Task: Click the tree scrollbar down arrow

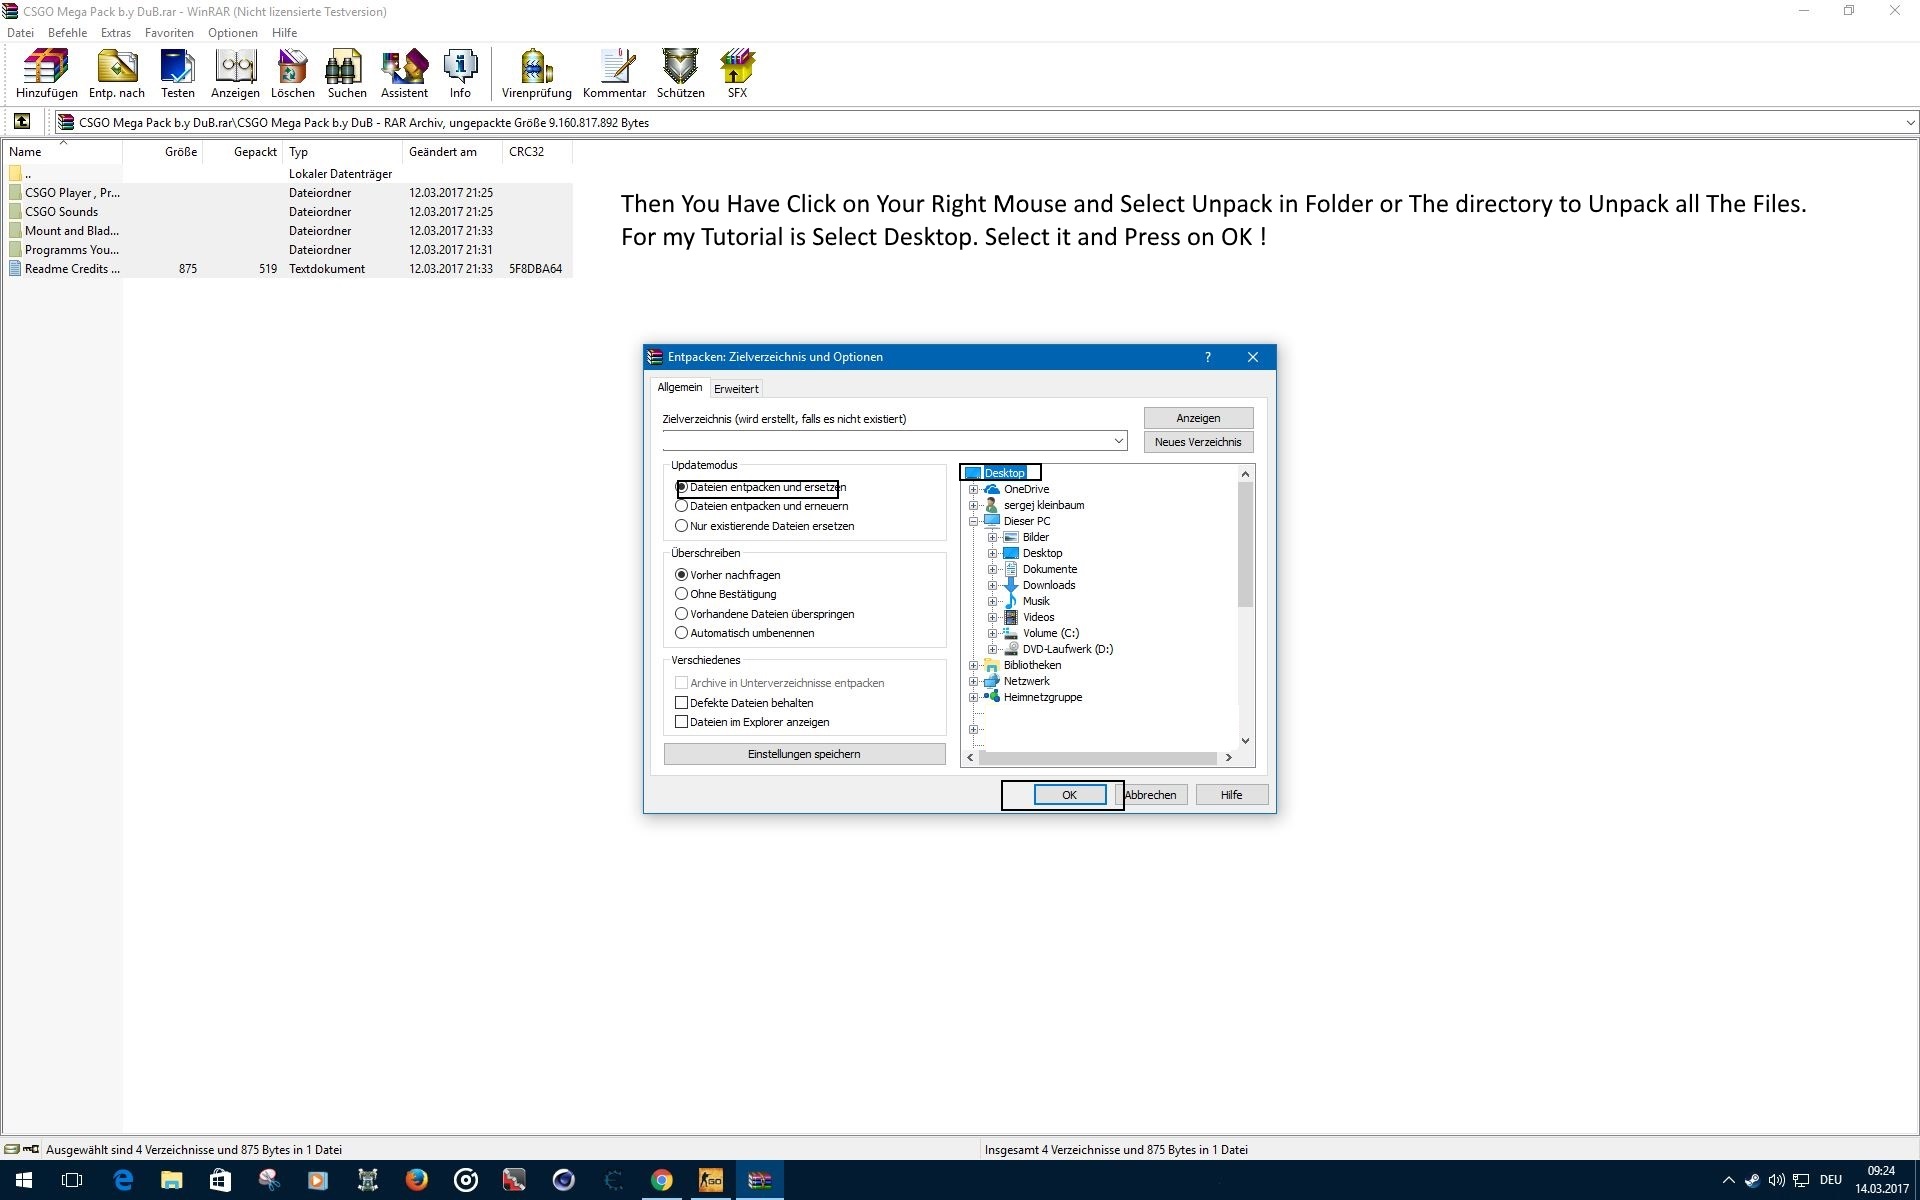Action: (1245, 741)
